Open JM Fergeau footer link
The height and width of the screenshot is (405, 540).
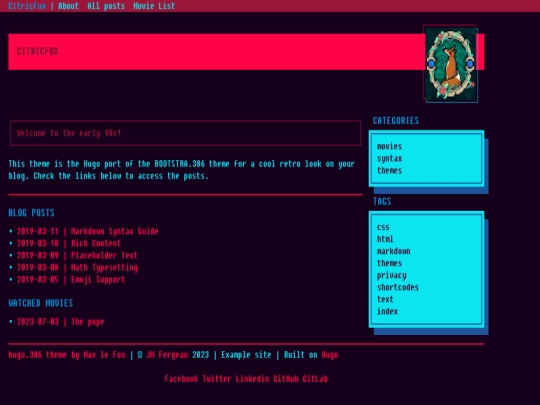pos(167,355)
